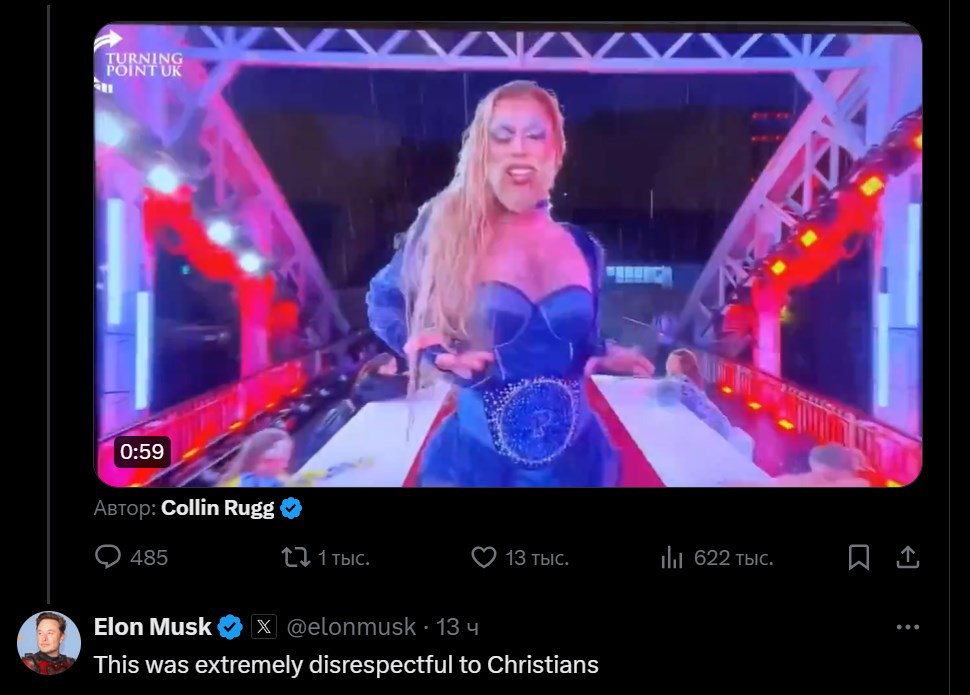Open the share post menu
Viewport: 970px width, 695px height.
click(x=907, y=557)
